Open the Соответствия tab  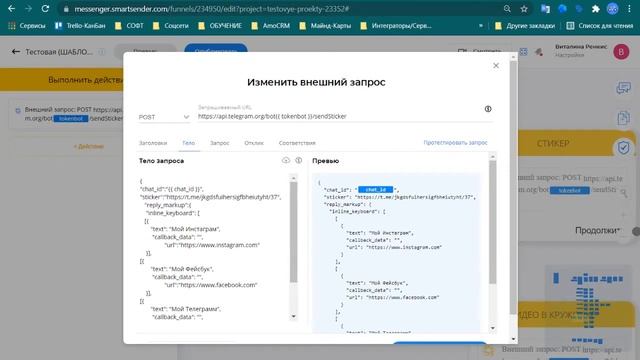(297, 143)
